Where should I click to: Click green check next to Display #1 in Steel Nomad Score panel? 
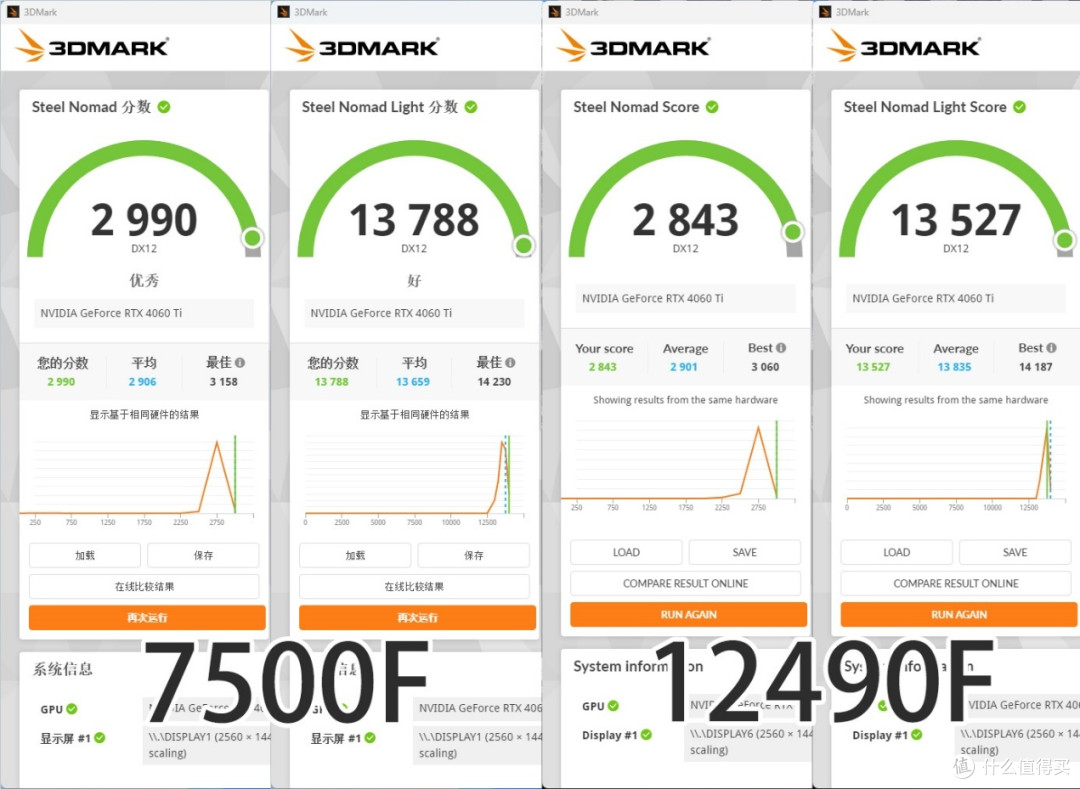[x=646, y=735]
